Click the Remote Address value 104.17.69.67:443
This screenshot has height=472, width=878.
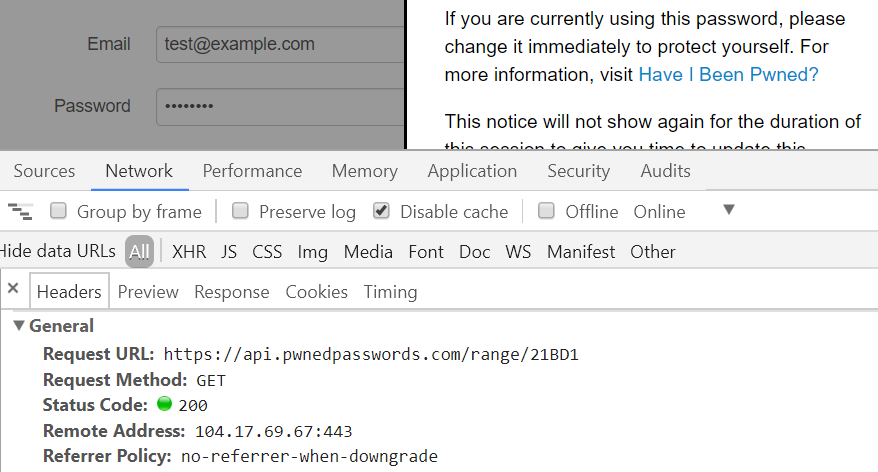pyautogui.click(x=273, y=431)
